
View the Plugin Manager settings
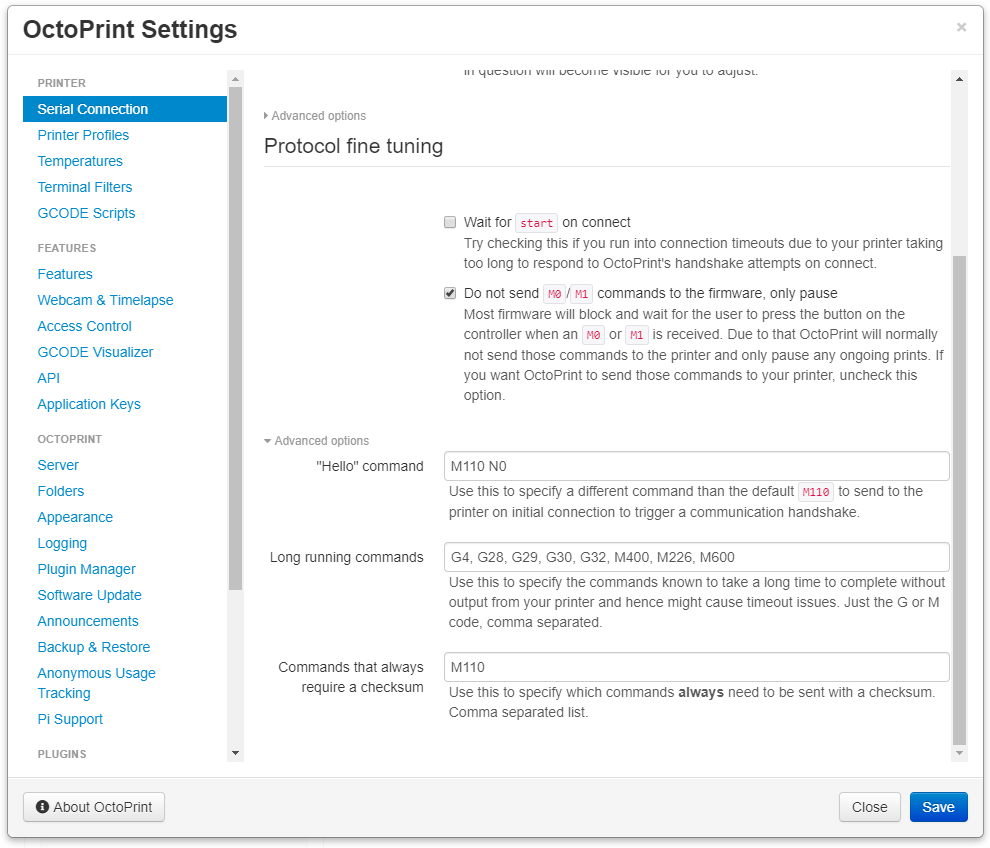coord(86,568)
